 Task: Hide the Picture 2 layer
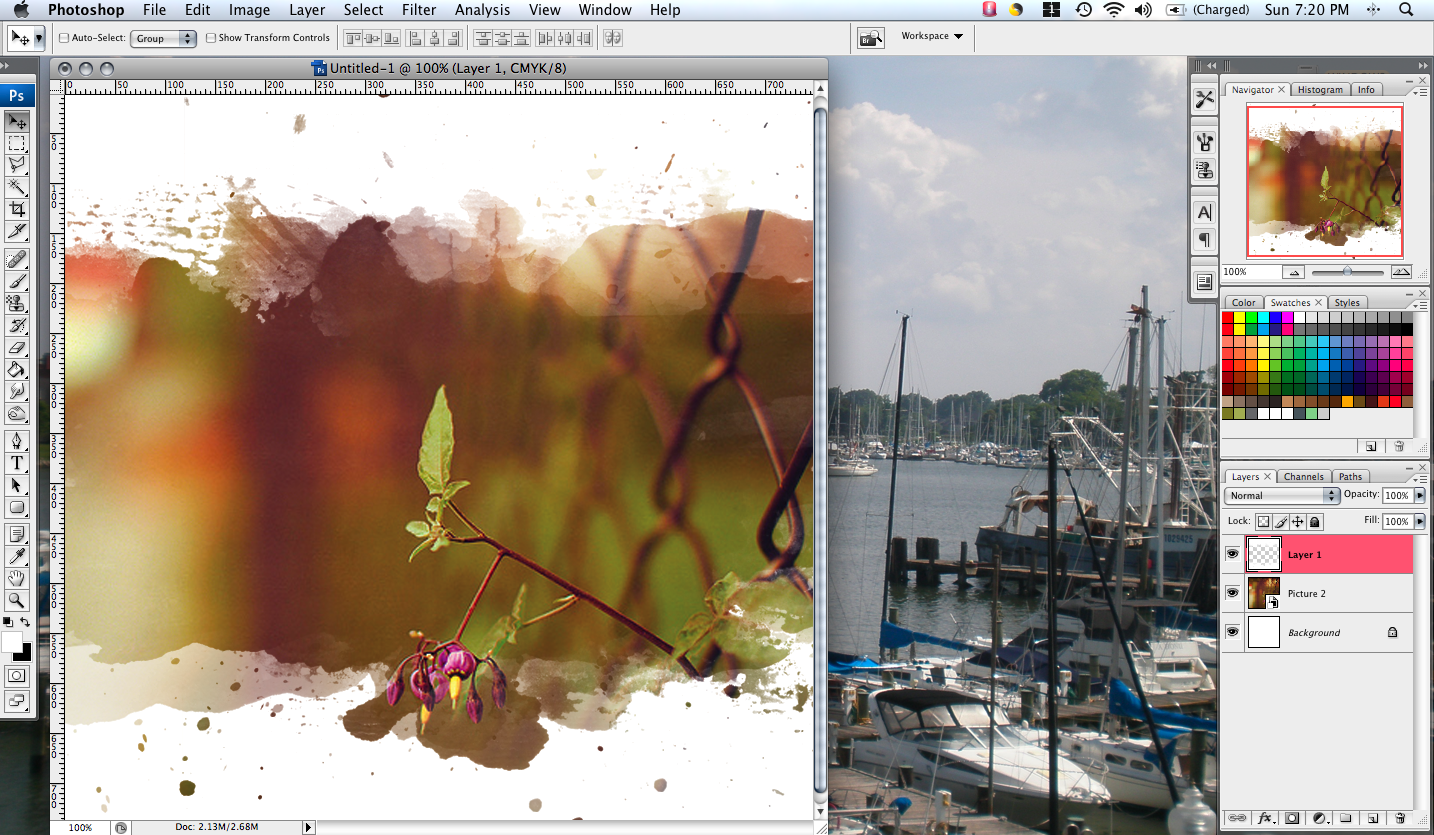click(x=1233, y=592)
